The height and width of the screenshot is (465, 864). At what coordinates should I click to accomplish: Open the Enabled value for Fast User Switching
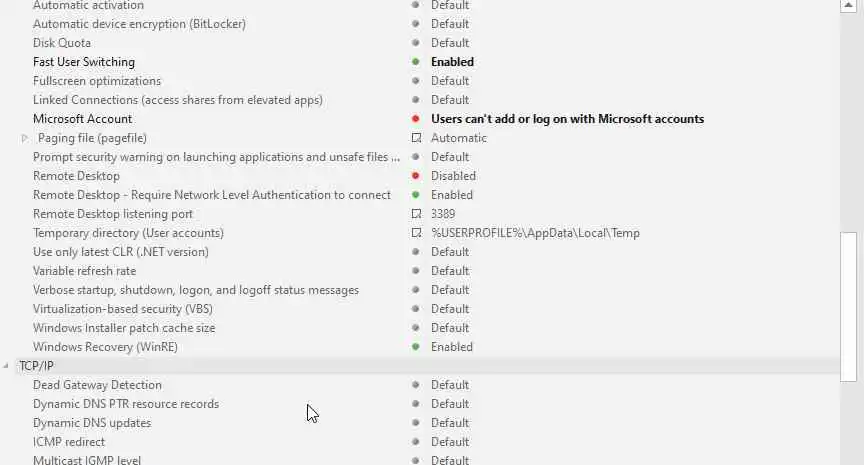click(x=452, y=62)
